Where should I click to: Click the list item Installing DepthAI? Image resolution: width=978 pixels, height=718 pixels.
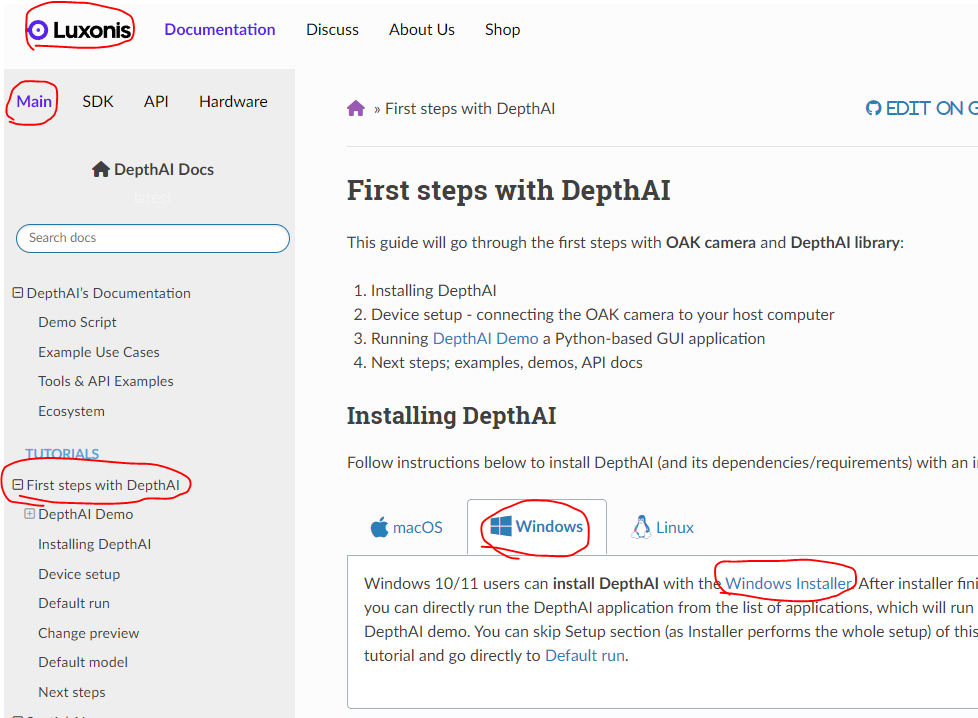click(x=433, y=291)
